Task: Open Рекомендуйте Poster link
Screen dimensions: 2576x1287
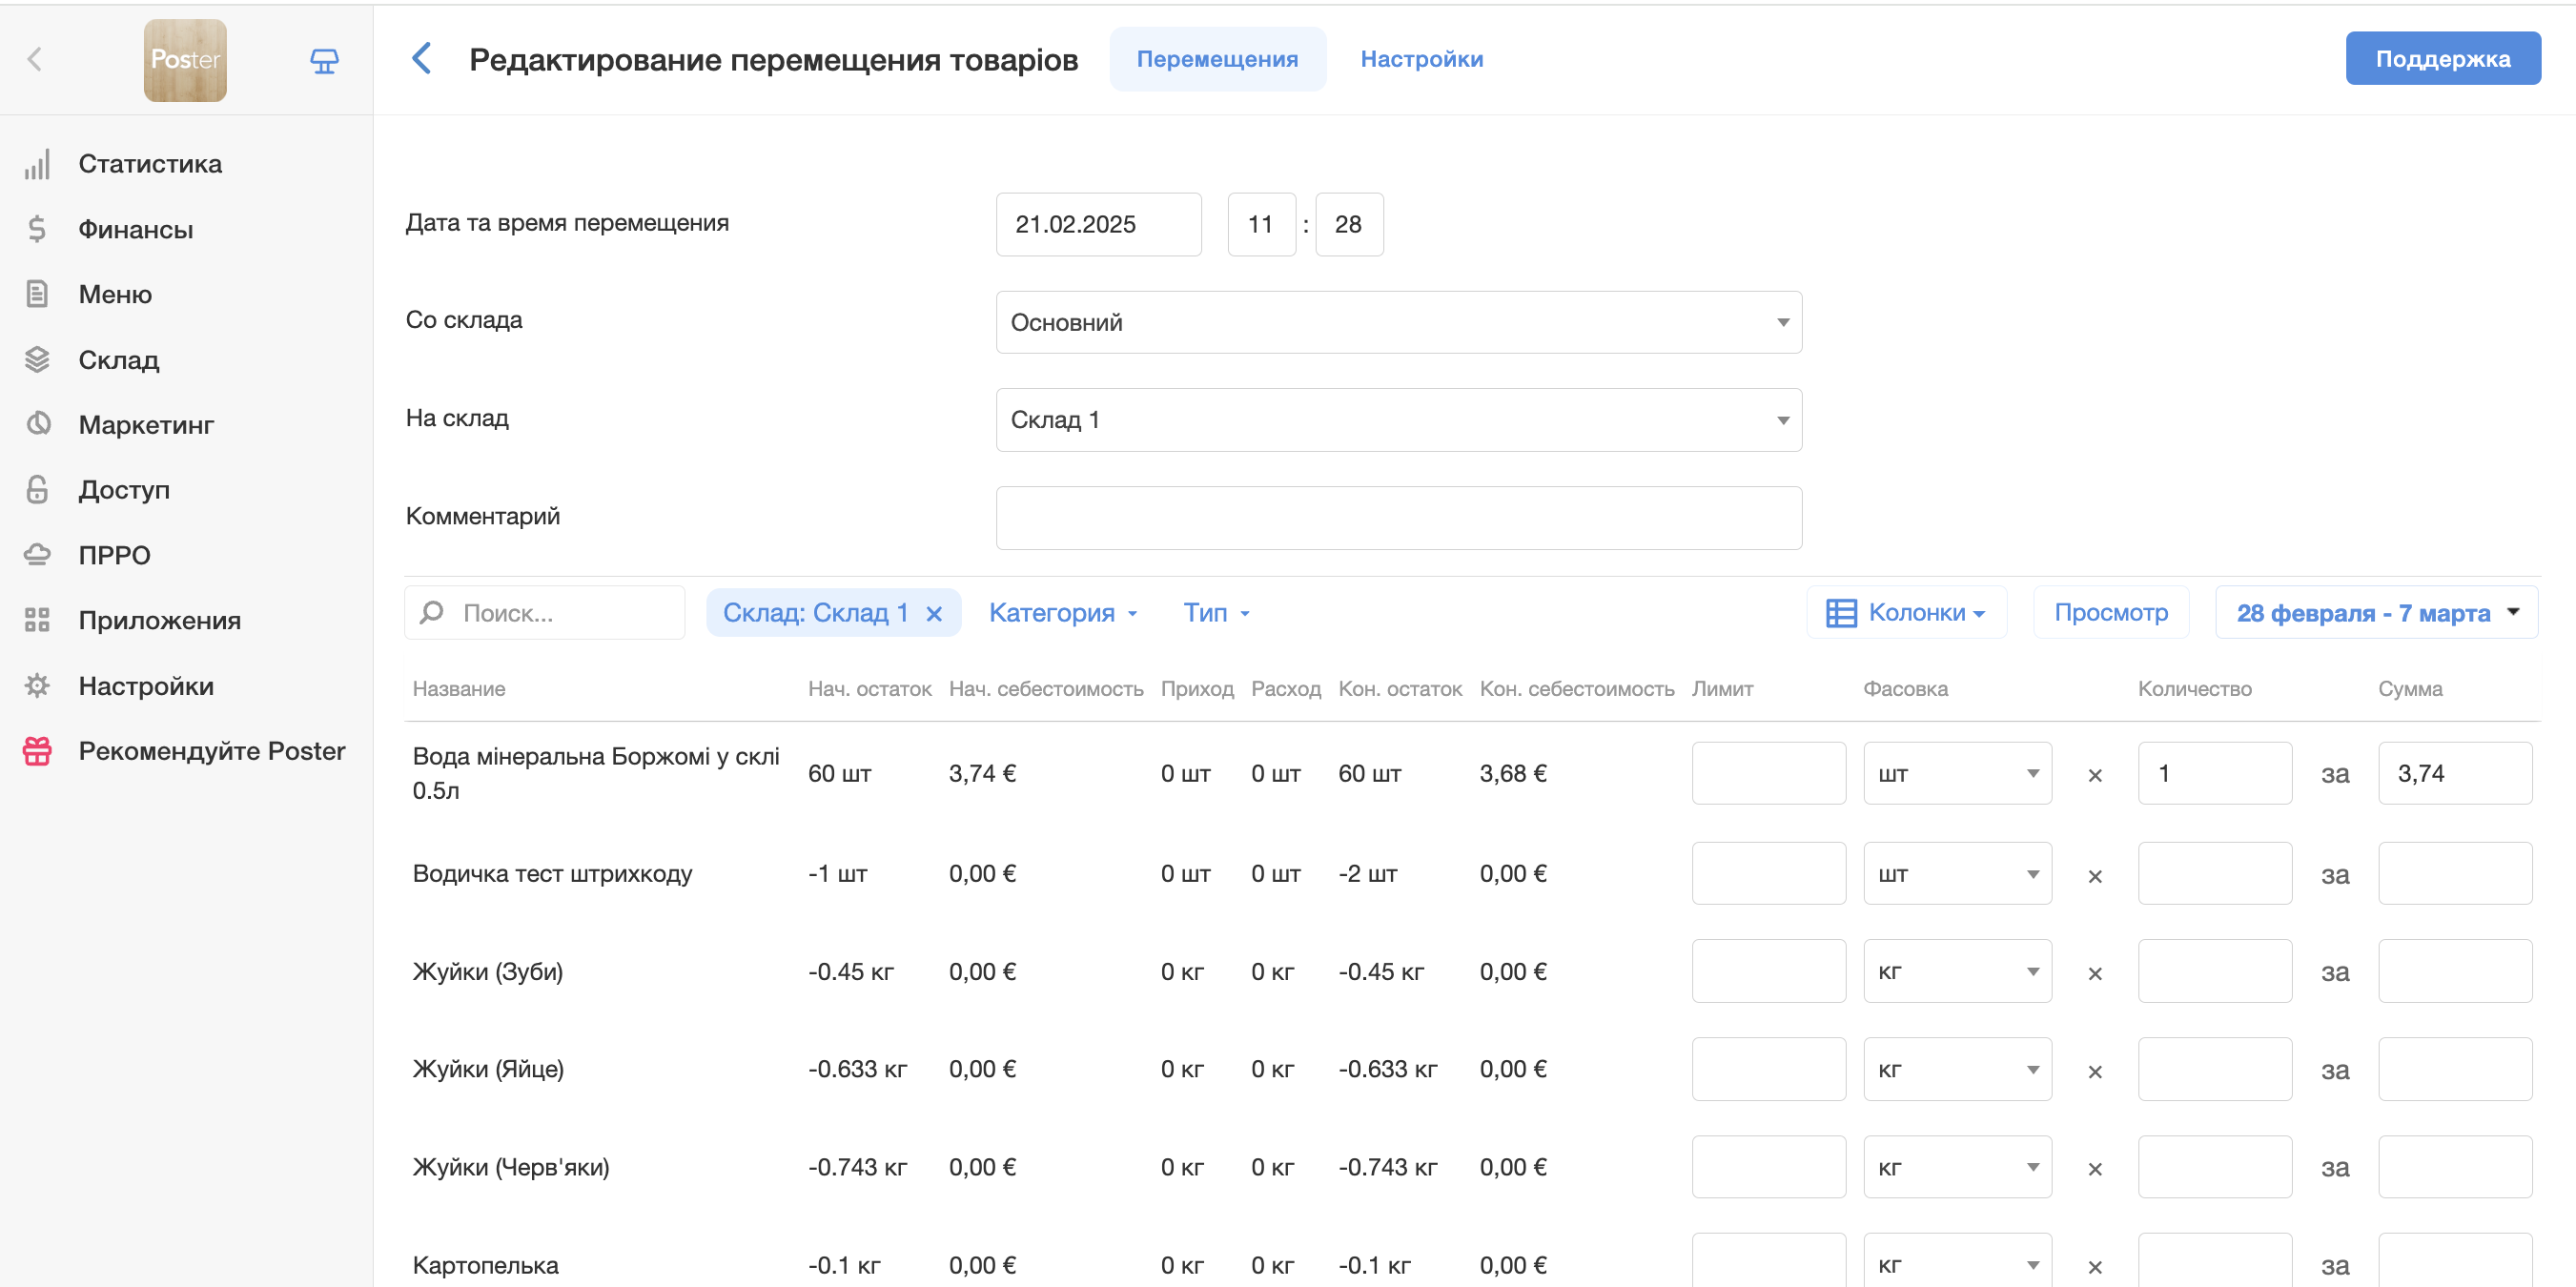Action: (x=212, y=750)
